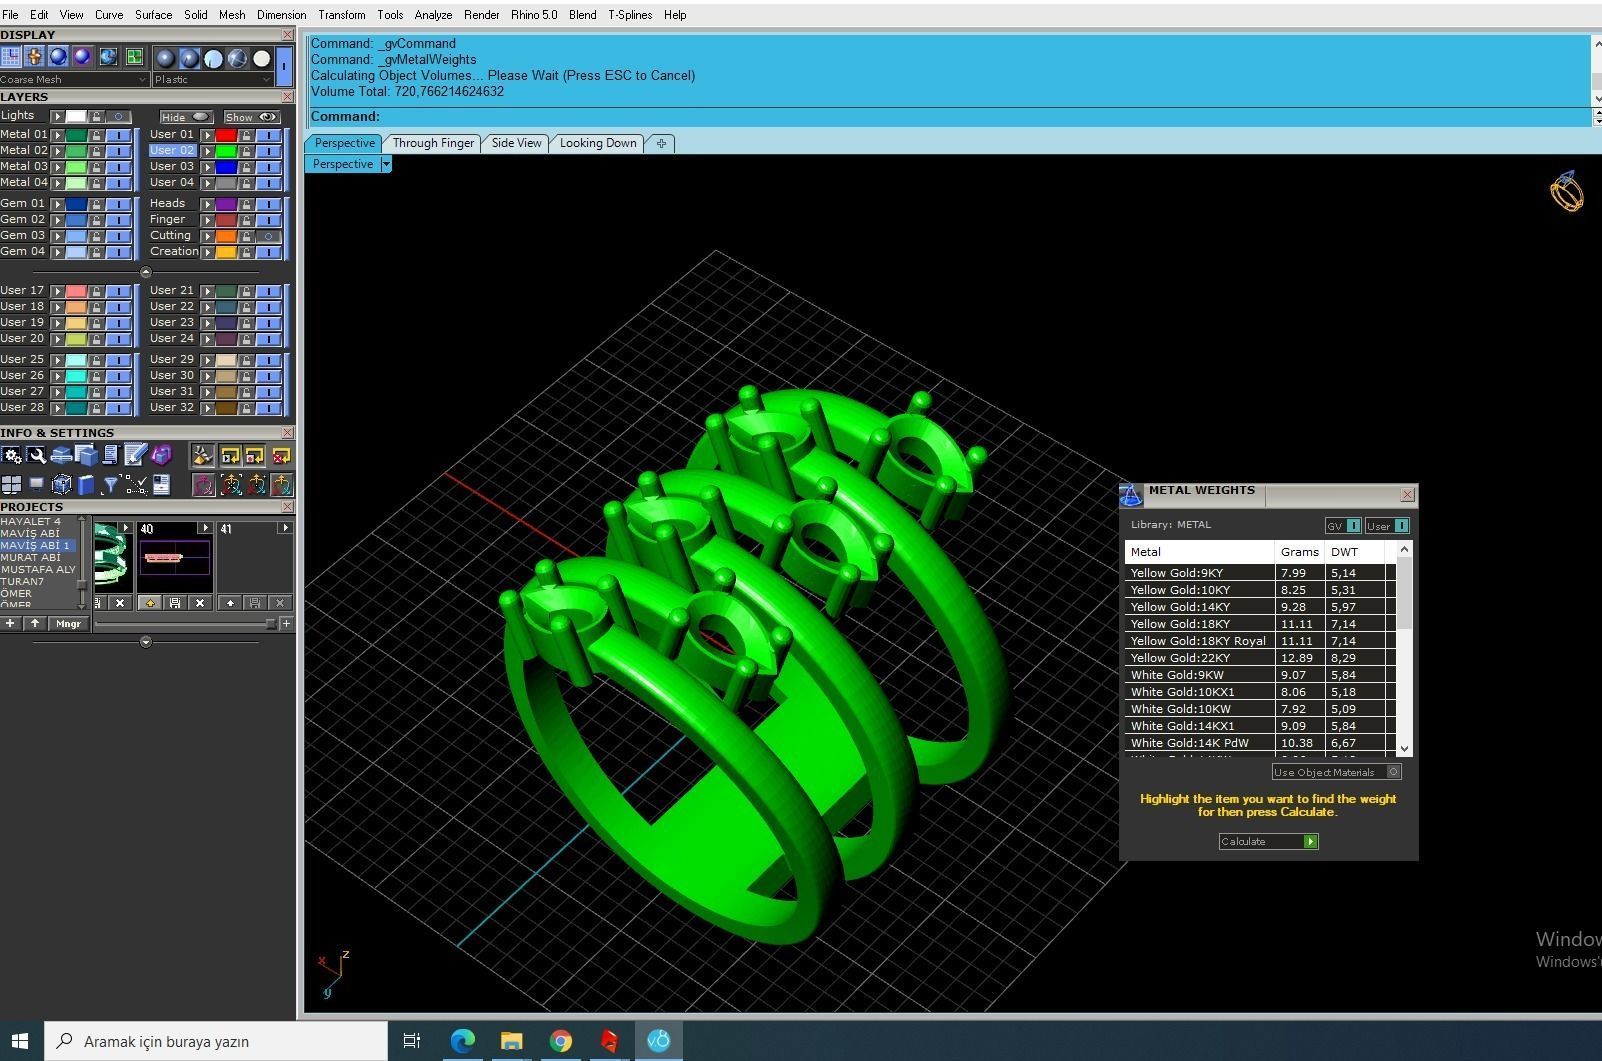Image resolution: width=1602 pixels, height=1061 pixels.
Task: Click the yellow arrow red-X macro icon
Action: pyautogui.click(x=281, y=456)
